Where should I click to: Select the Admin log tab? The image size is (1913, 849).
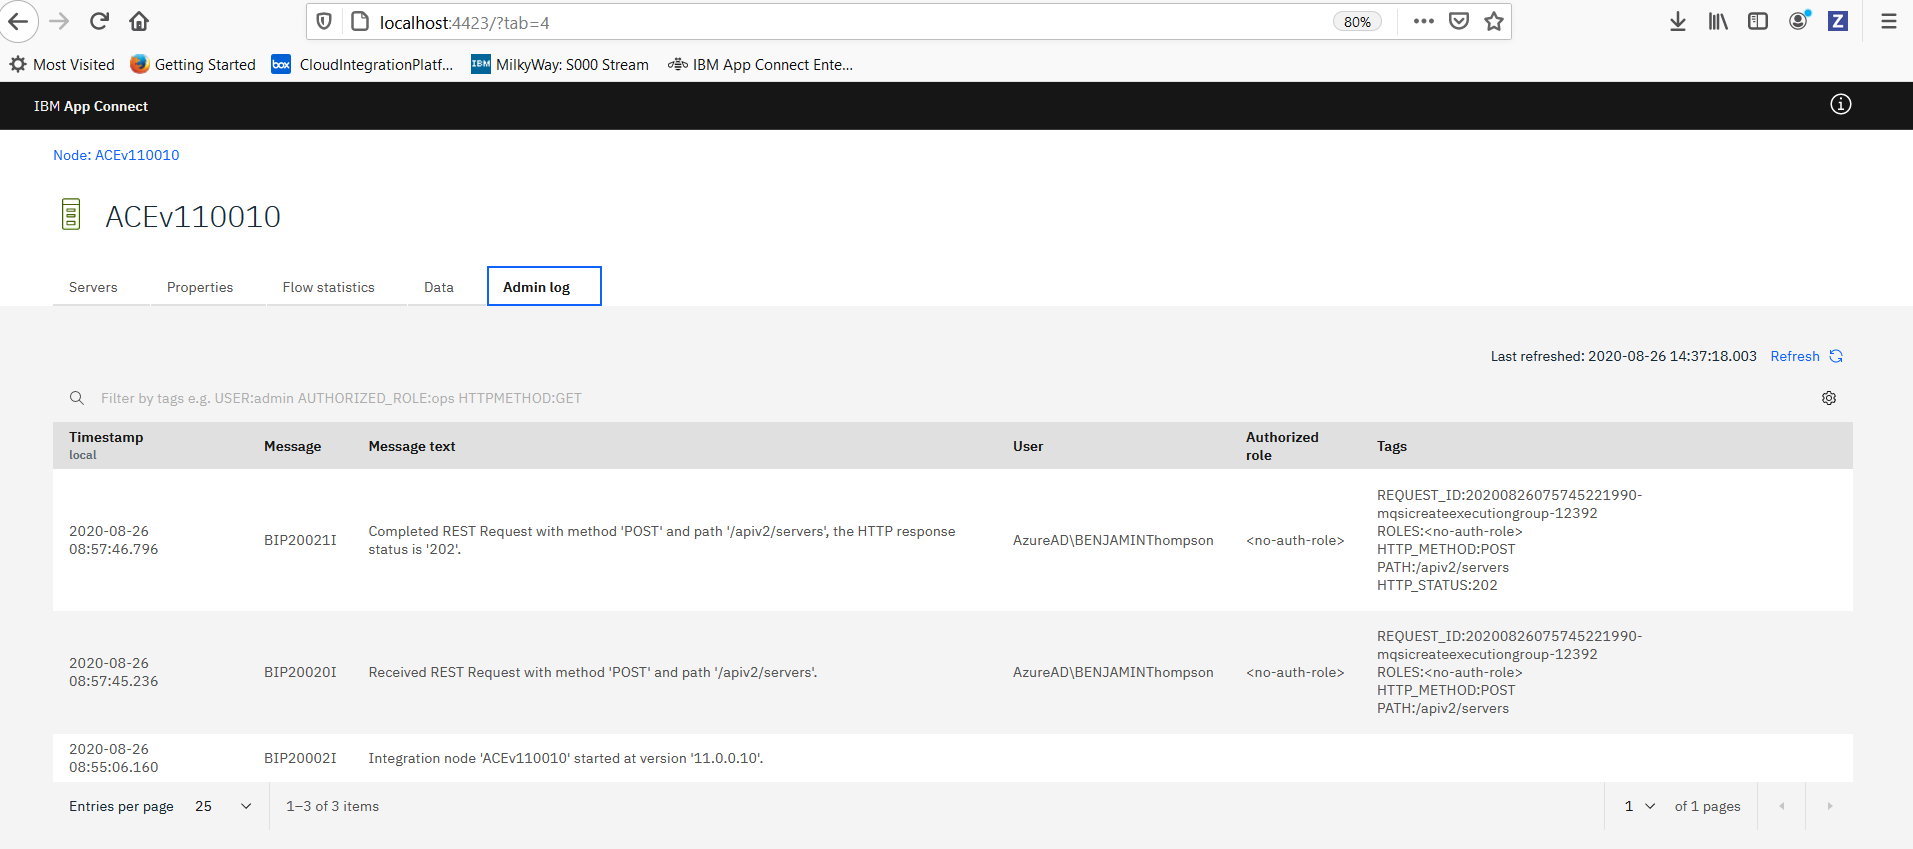coord(544,287)
